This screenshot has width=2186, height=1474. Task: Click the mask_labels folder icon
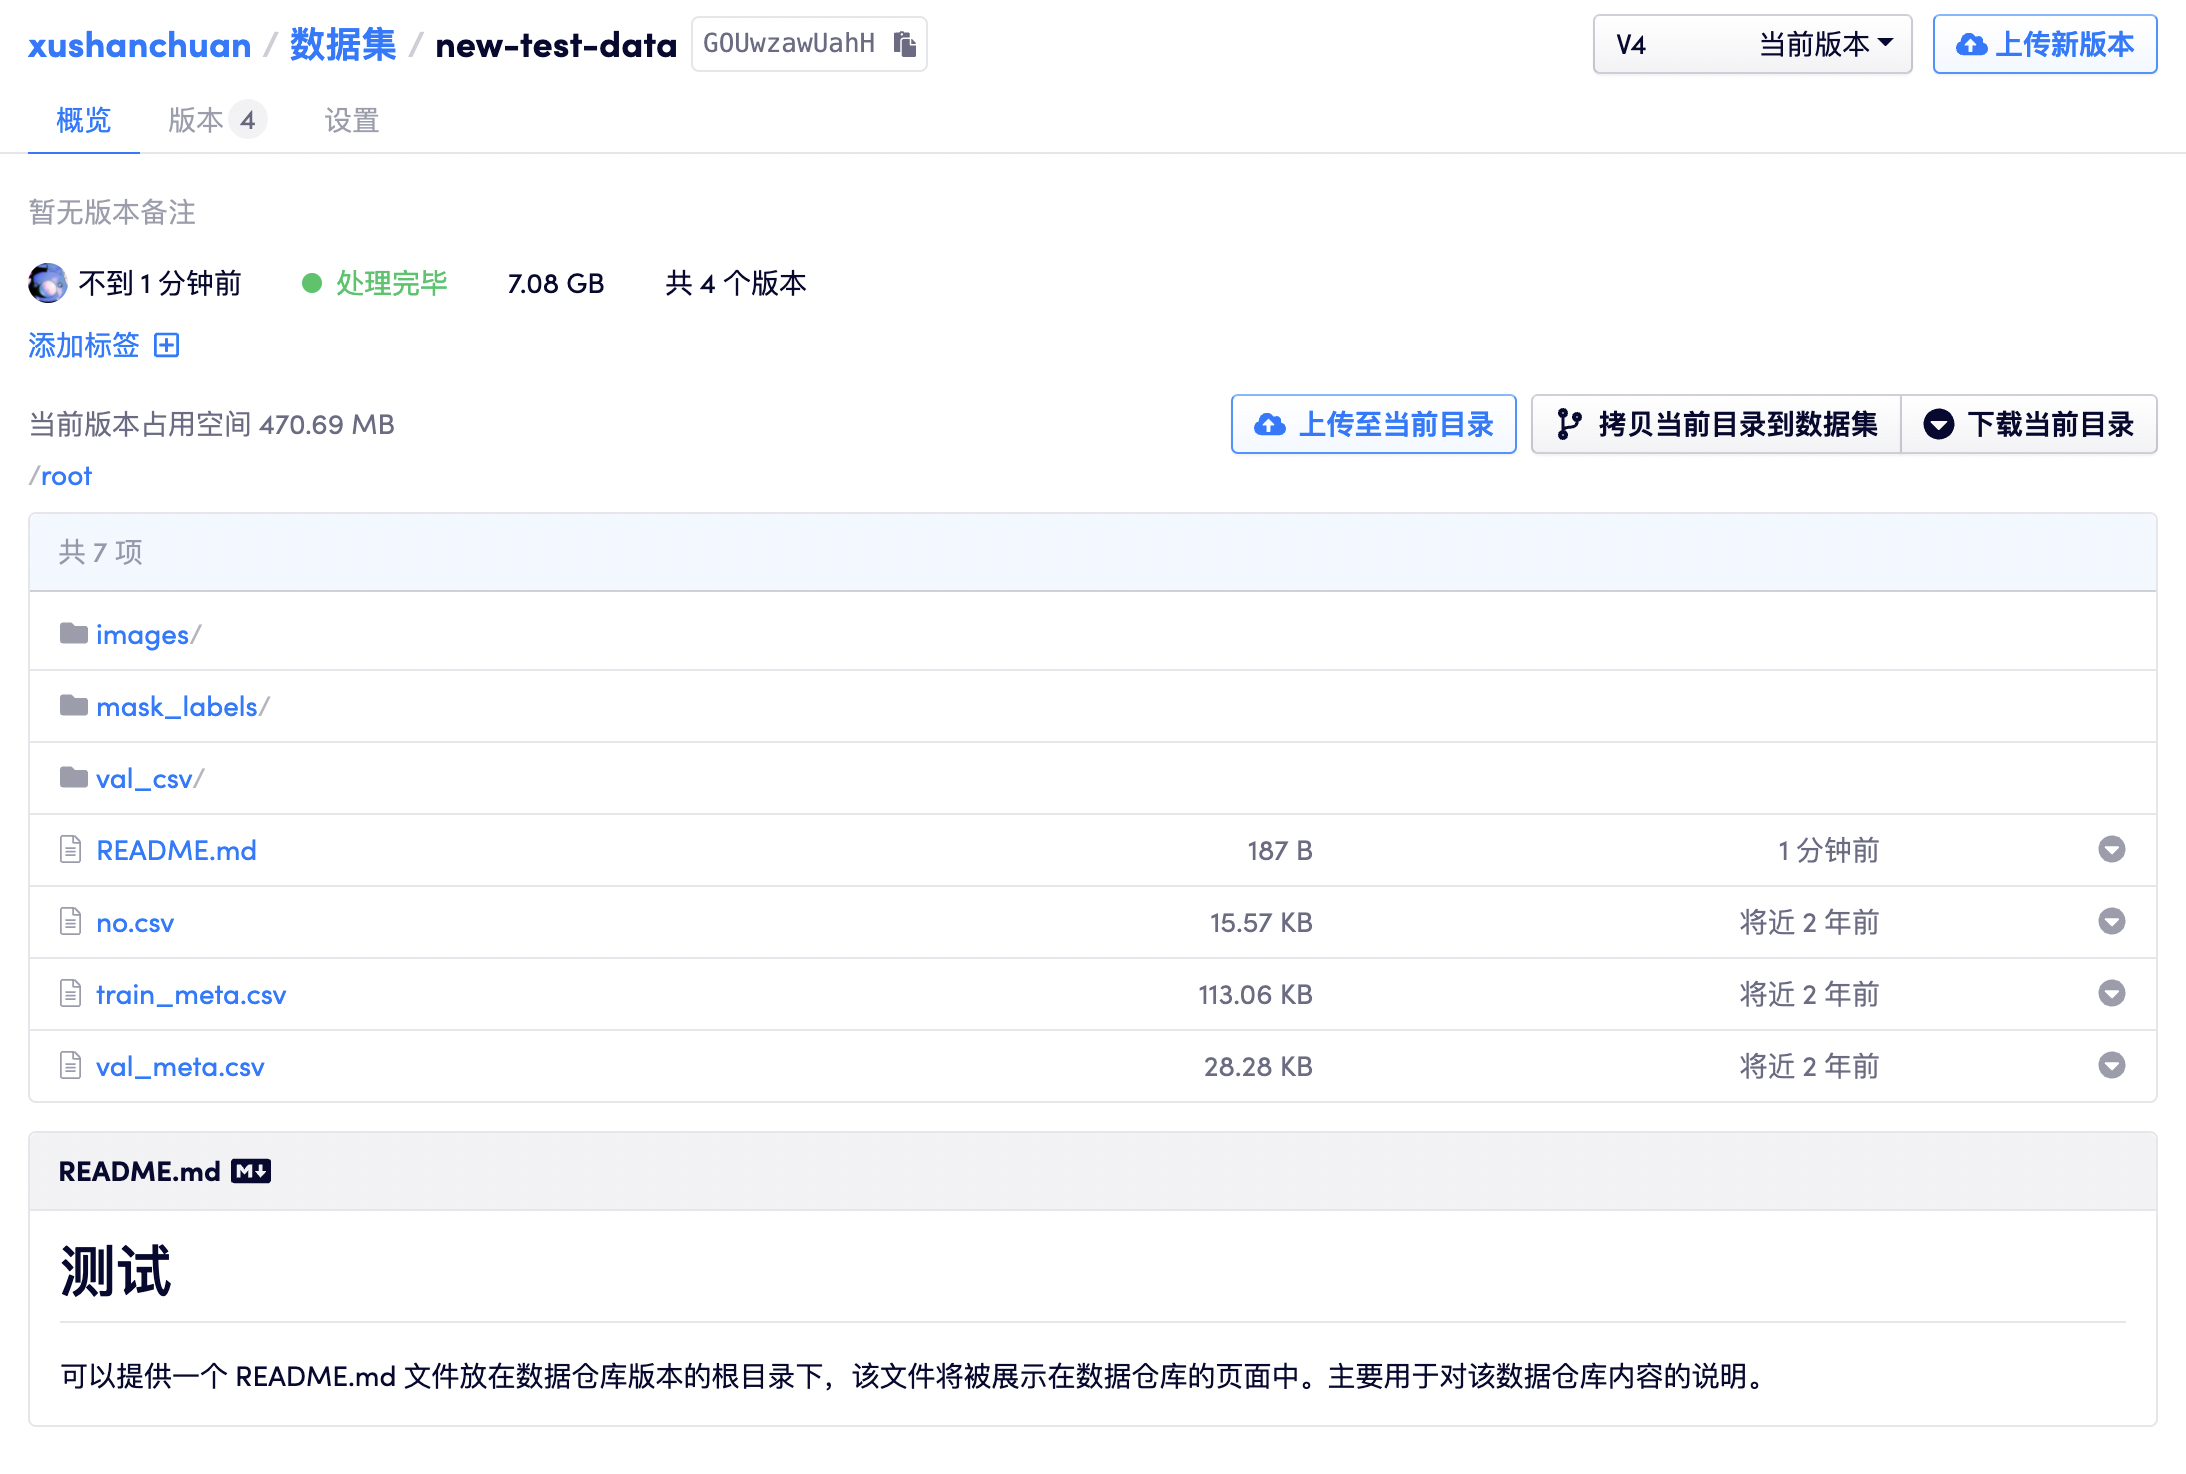click(73, 706)
